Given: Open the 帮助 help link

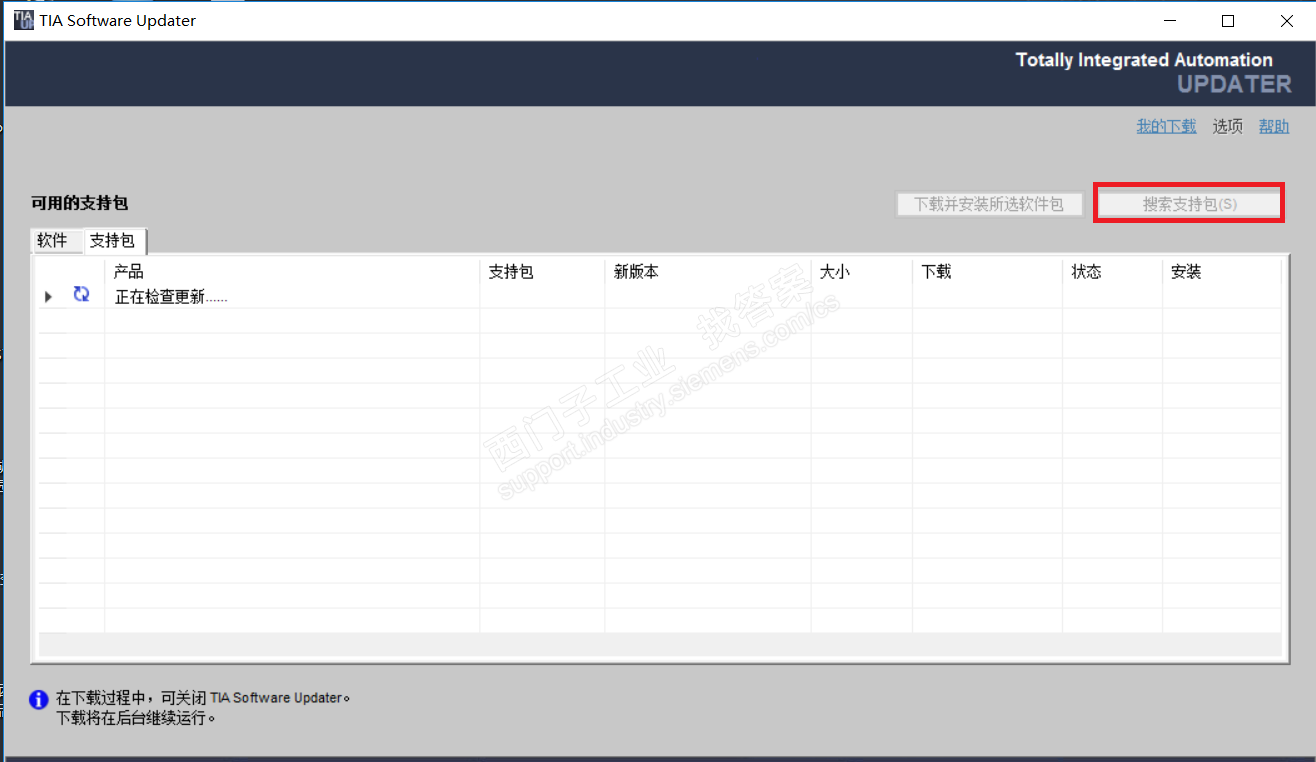Looking at the screenshot, I should click(1274, 126).
